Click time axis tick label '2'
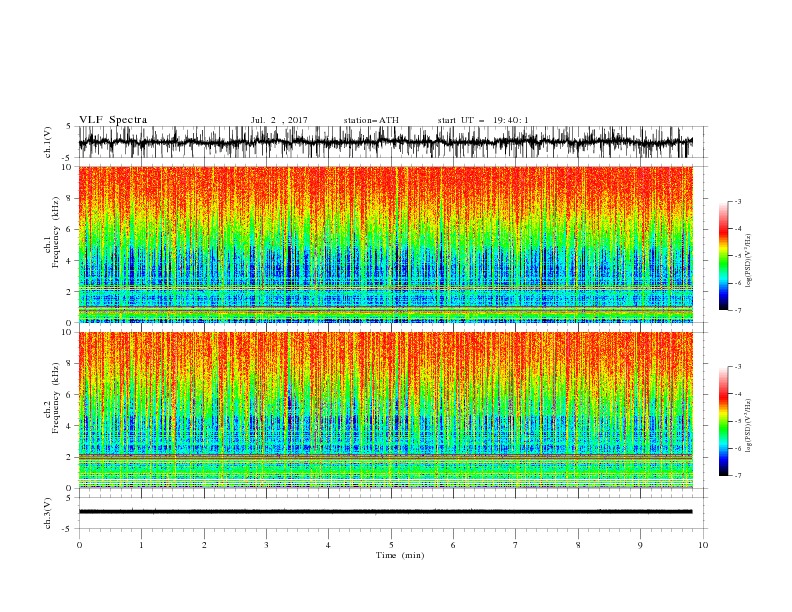 point(204,545)
